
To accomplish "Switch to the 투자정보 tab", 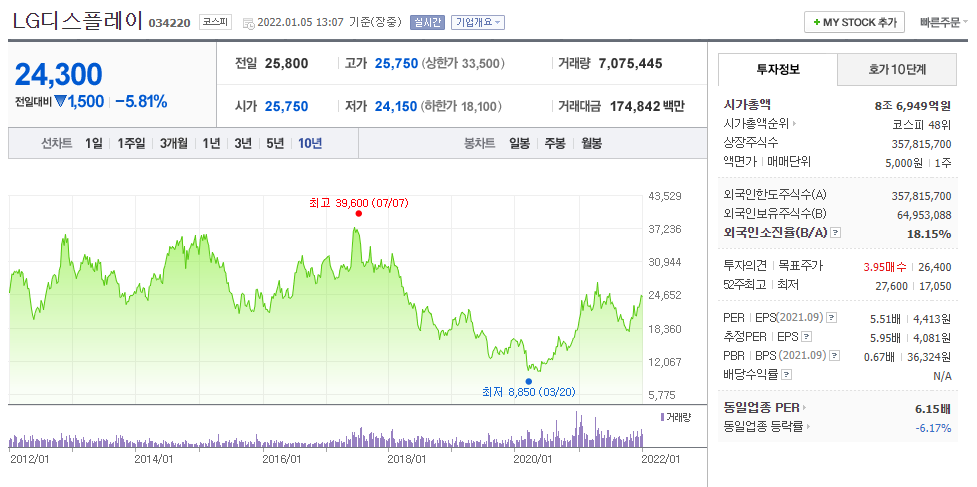I will [778, 69].
